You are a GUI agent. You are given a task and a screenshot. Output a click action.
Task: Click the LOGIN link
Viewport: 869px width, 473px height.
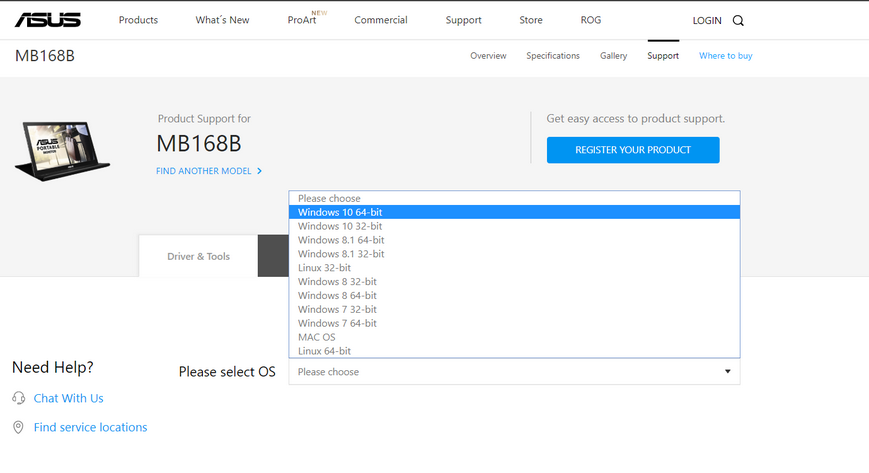coord(707,21)
